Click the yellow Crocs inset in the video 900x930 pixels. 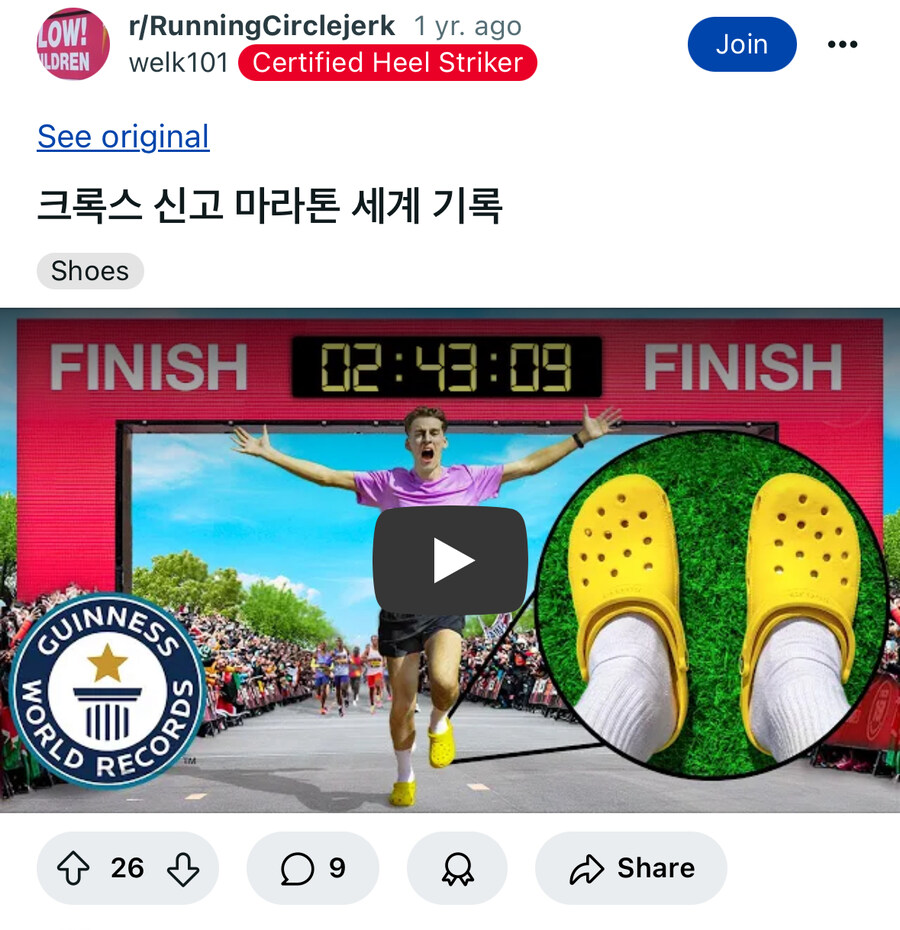712,604
